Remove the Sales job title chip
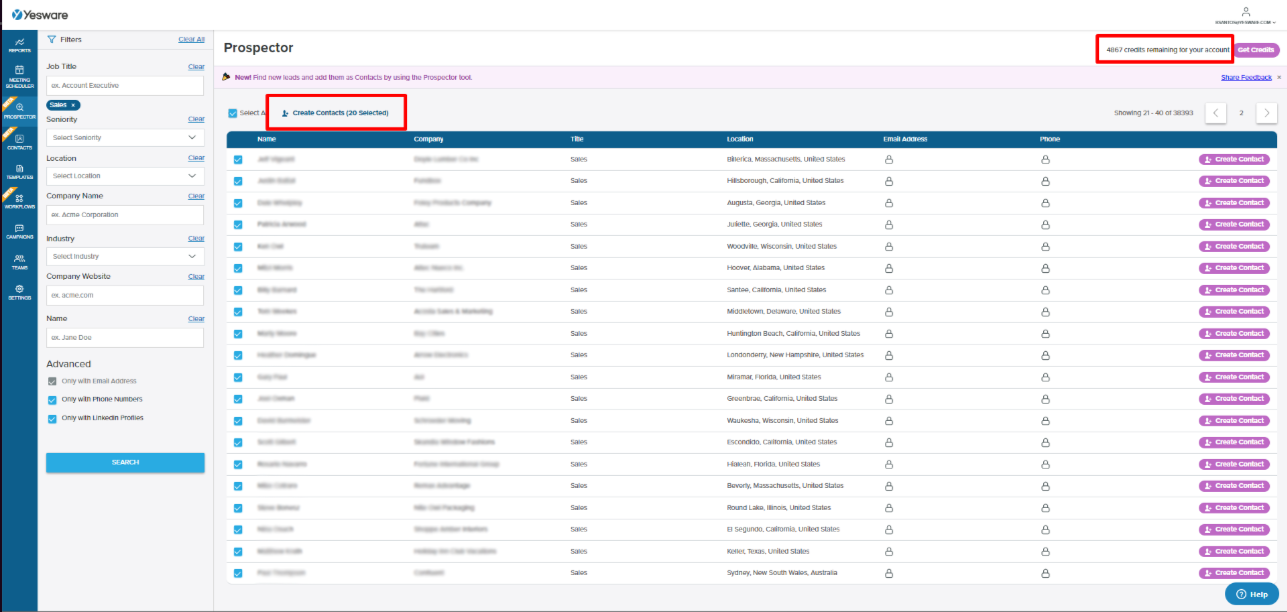Screen dimensions: 1287x612 [73, 104]
